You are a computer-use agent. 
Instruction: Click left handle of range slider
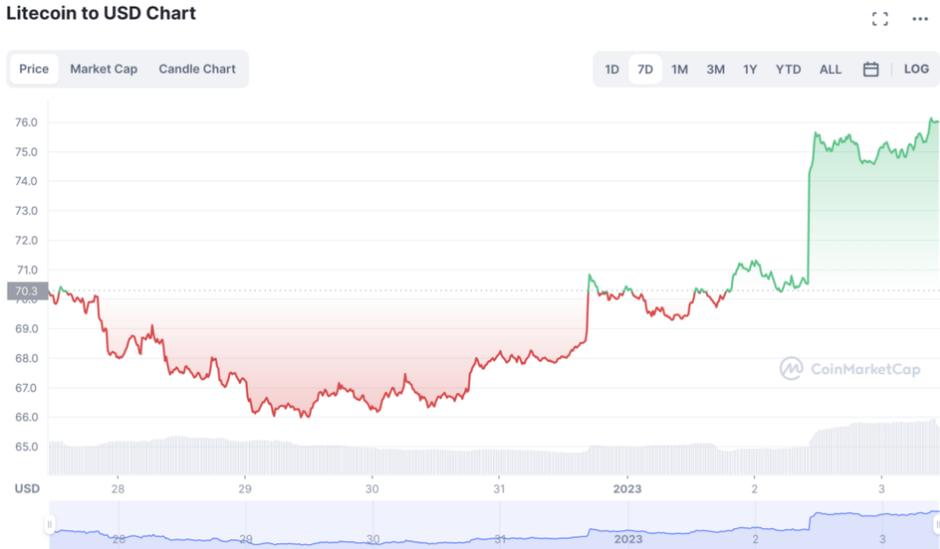(x=48, y=526)
